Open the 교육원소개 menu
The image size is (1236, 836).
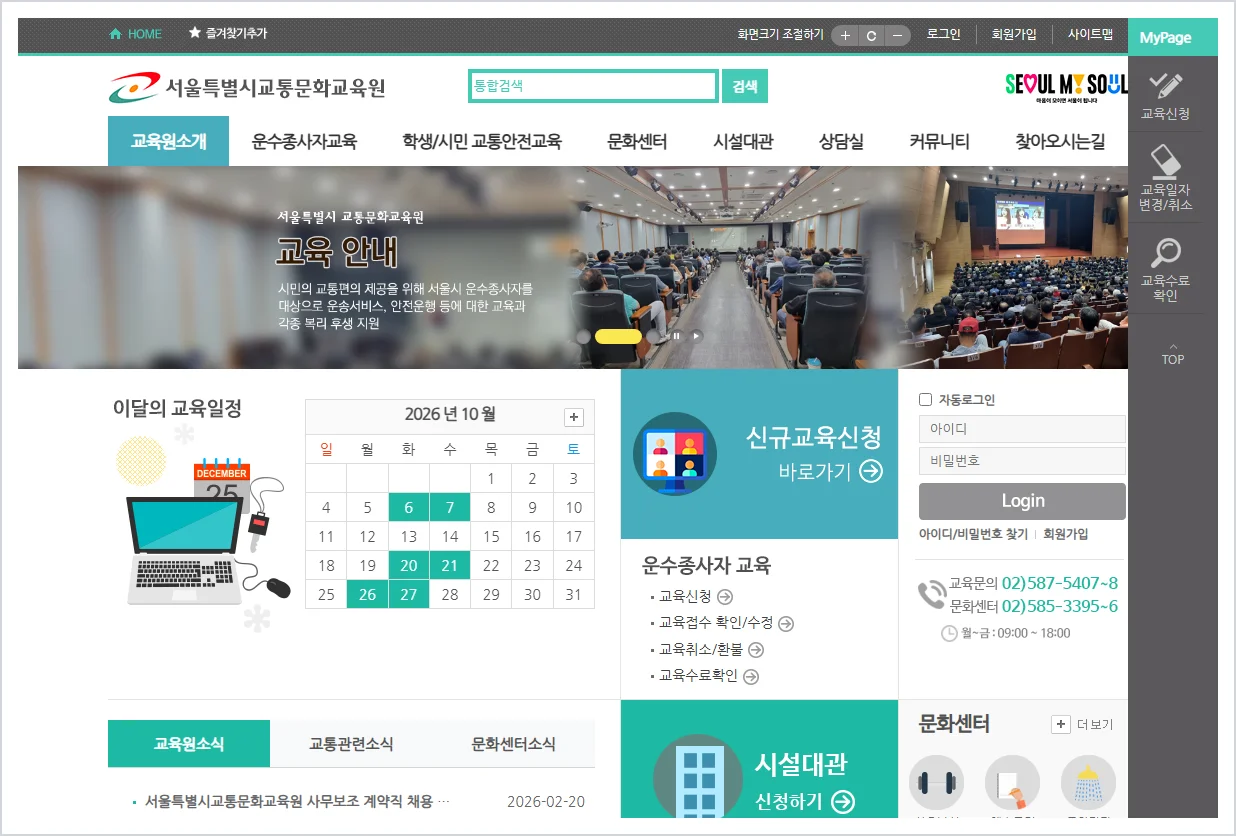click(x=168, y=141)
